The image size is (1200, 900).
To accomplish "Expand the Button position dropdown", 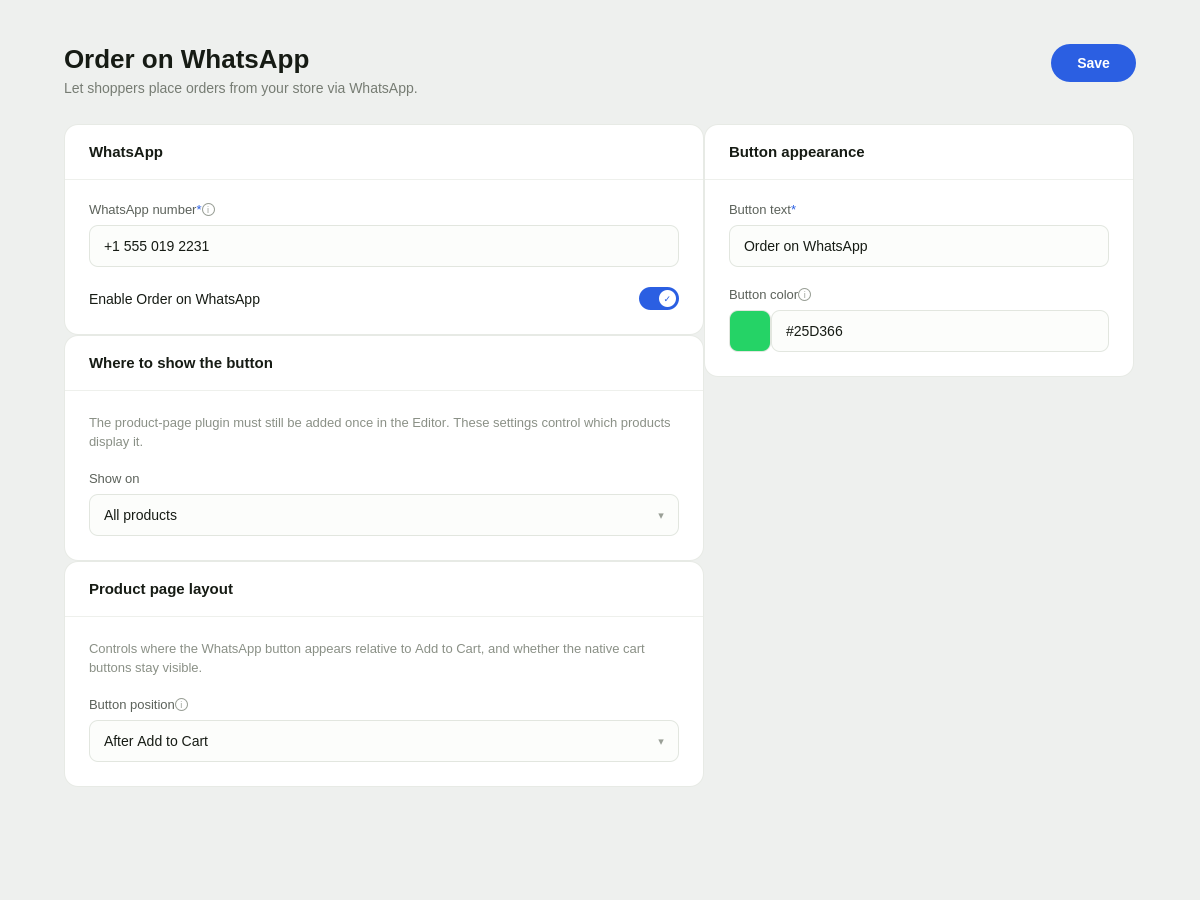I will [384, 741].
